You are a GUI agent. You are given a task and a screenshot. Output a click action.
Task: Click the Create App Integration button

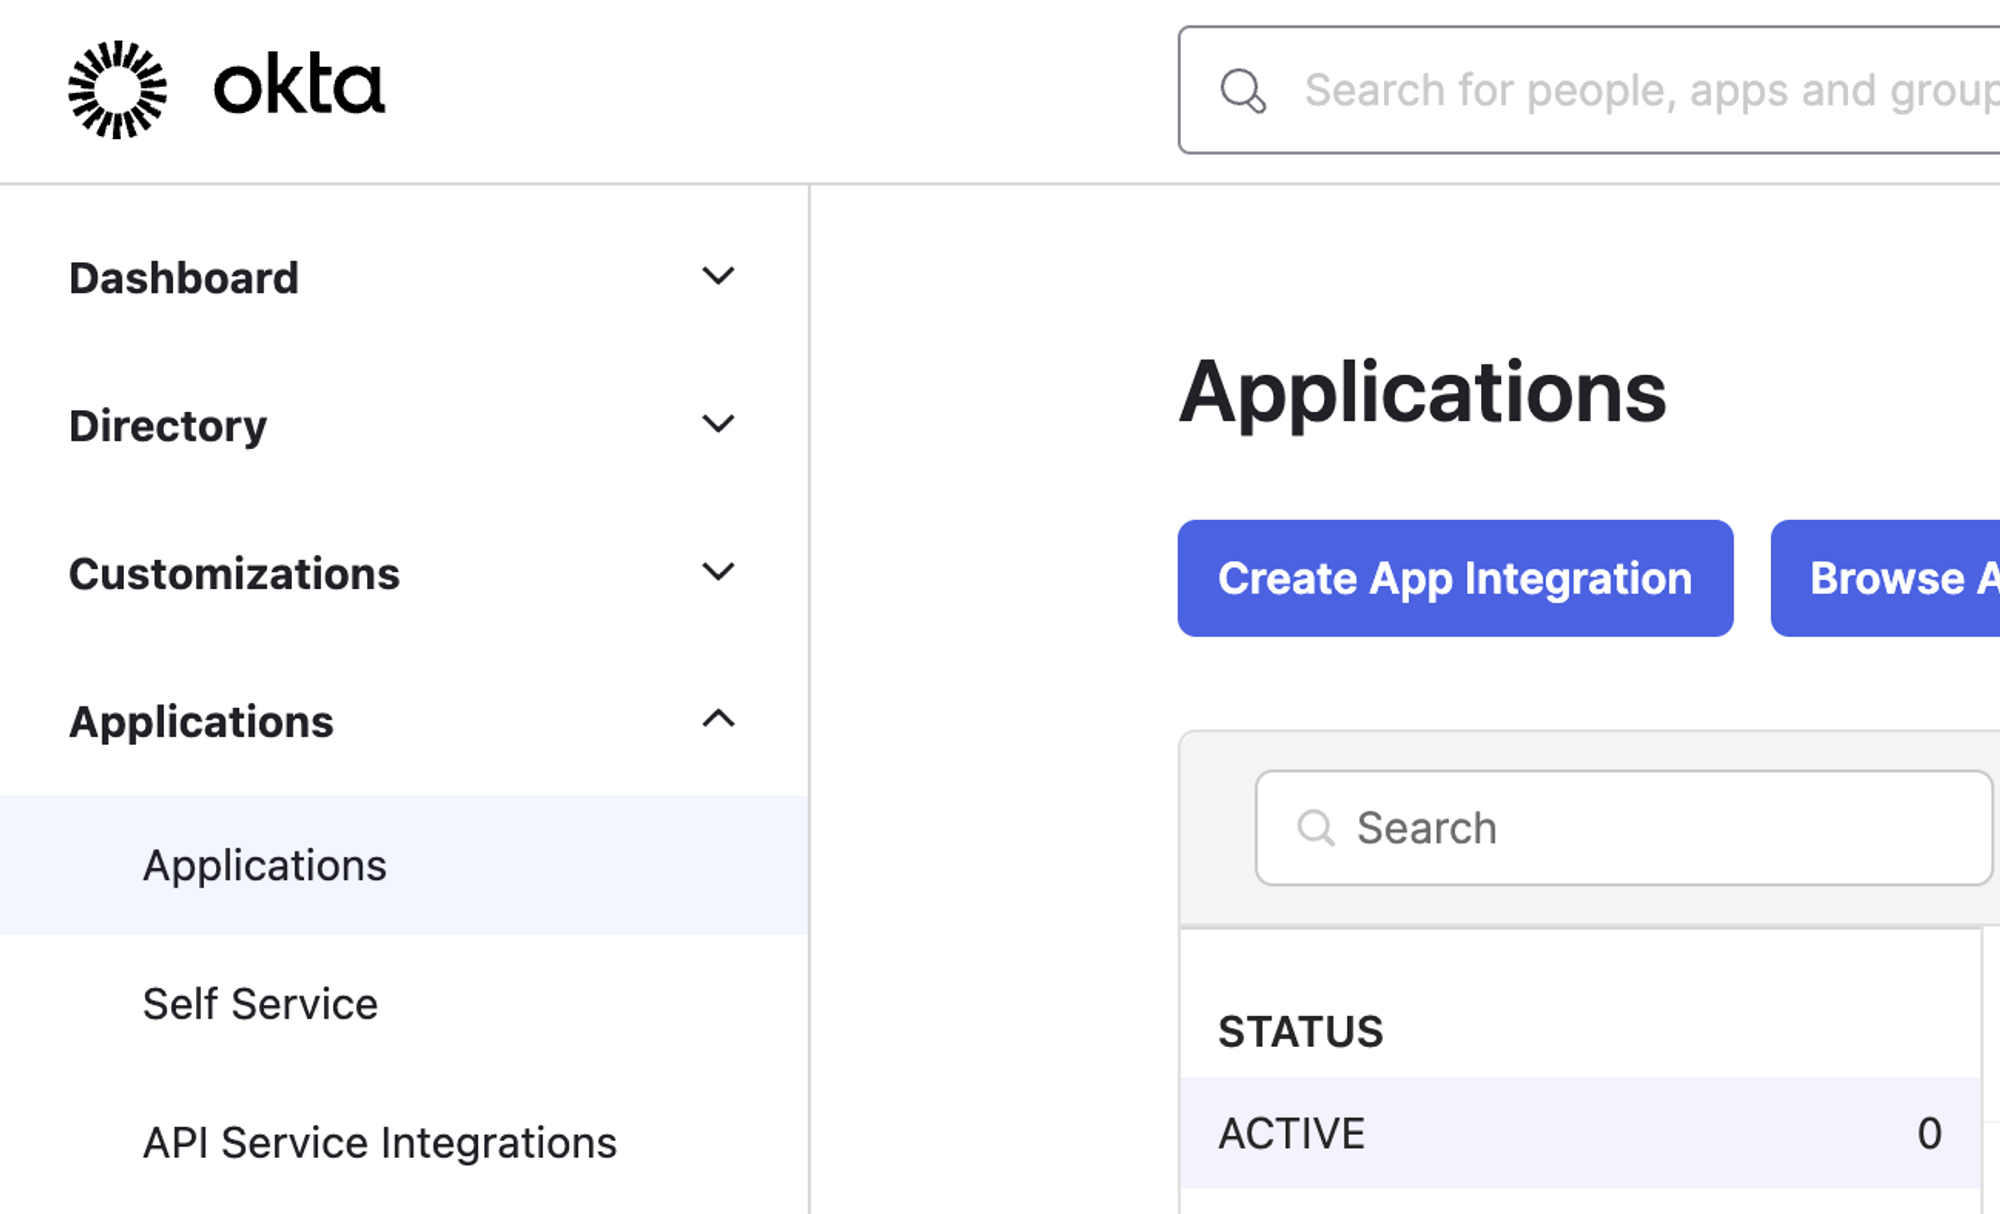(x=1455, y=578)
